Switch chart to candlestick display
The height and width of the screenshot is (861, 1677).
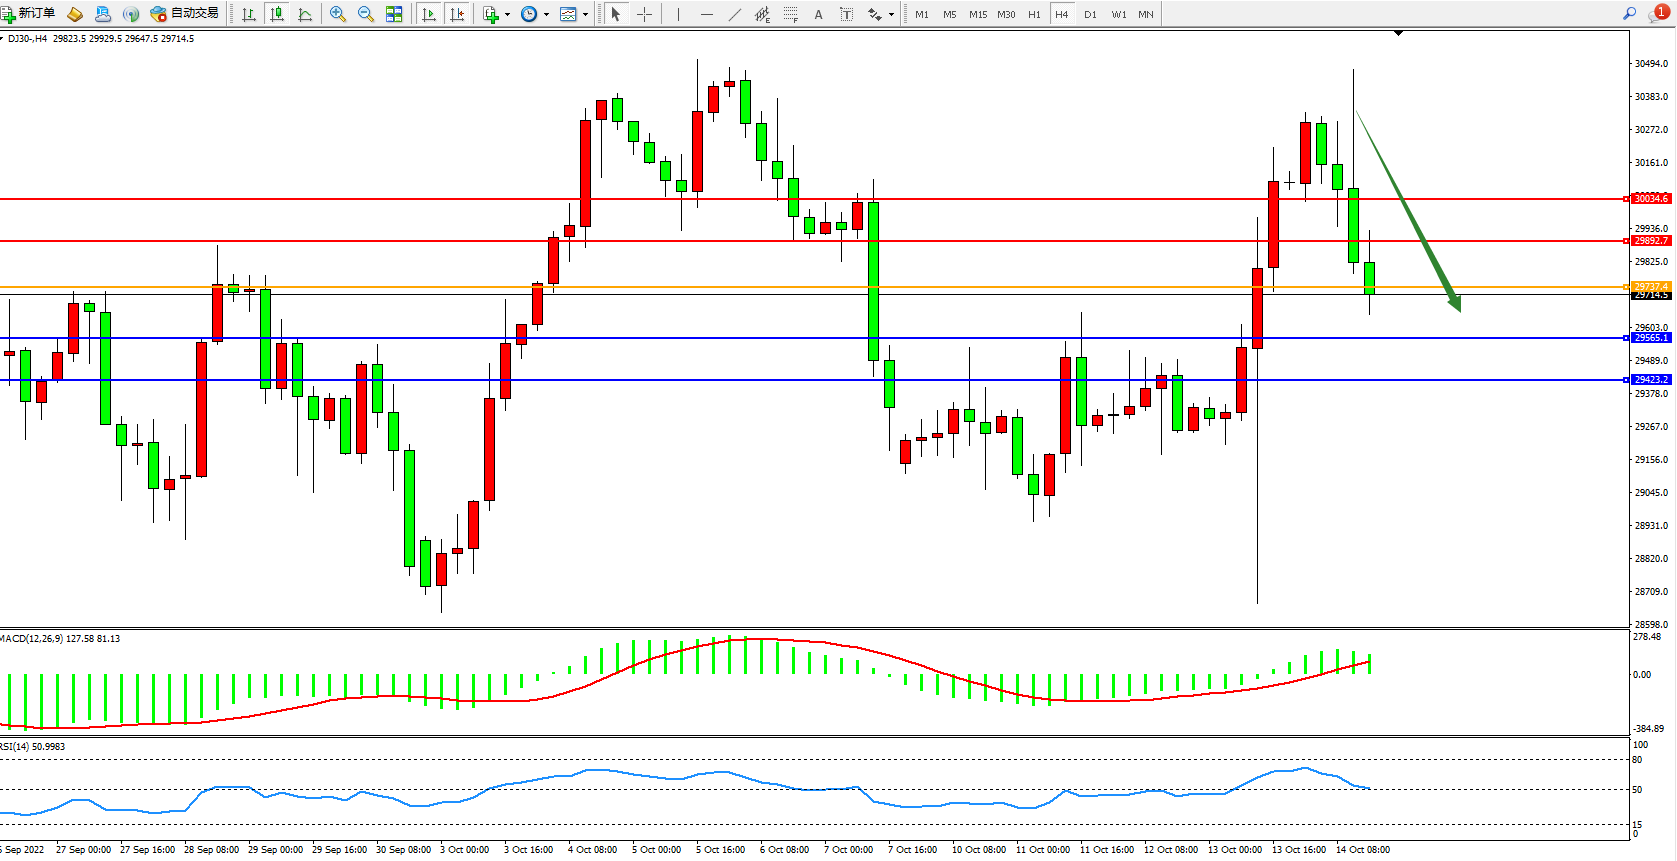tap(277, 14)
